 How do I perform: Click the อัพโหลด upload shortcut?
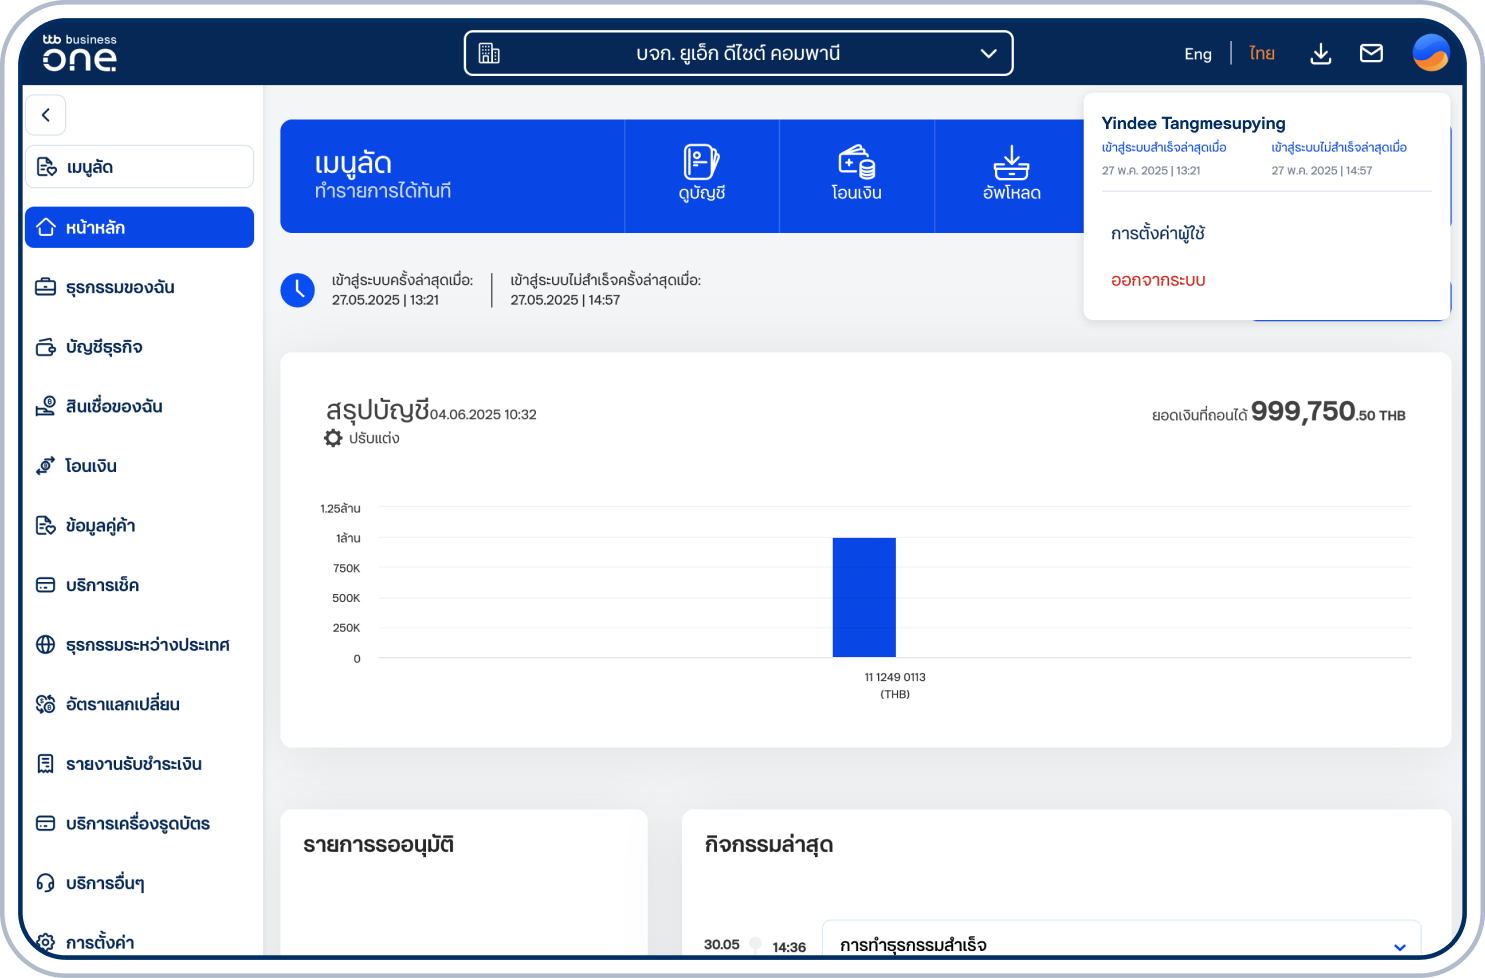[1012, 176]
